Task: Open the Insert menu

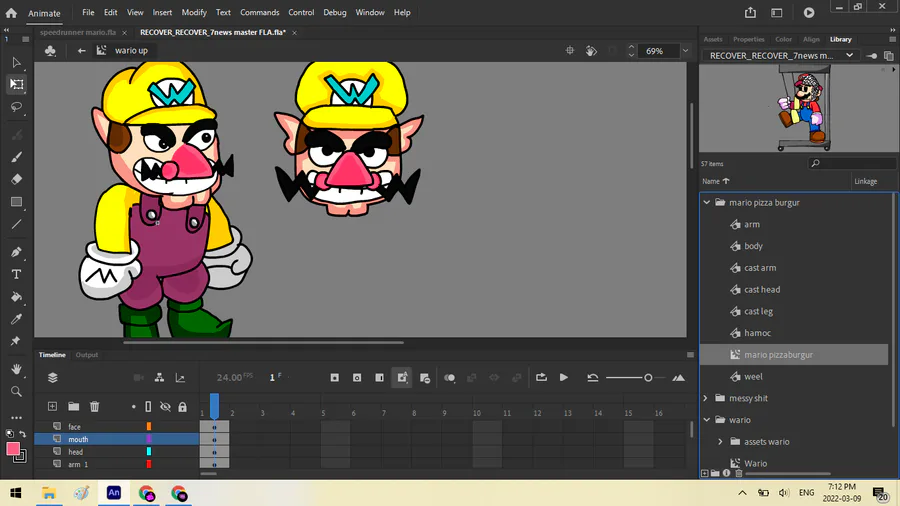Action: pos(162,12)
